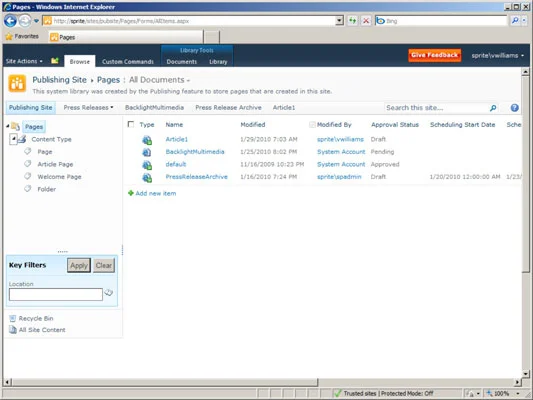Click the zoom level icon in the status bar
Screen dimensions: 533x400
489,393
